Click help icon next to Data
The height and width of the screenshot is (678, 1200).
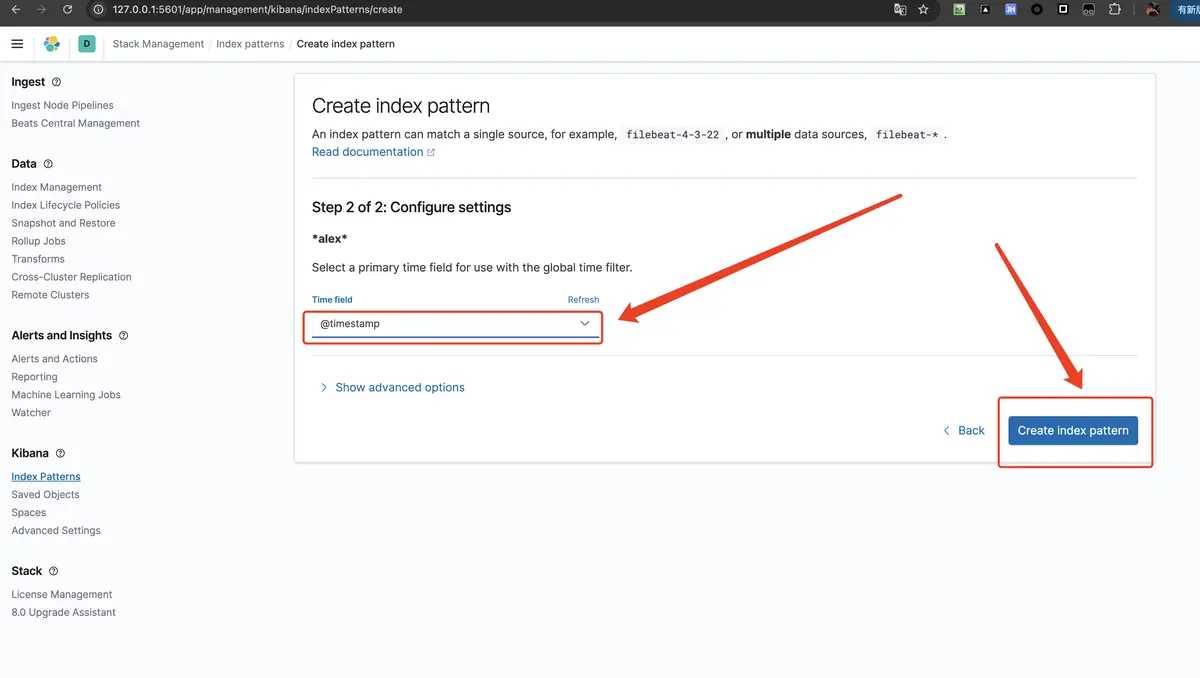tap(48, 164)
